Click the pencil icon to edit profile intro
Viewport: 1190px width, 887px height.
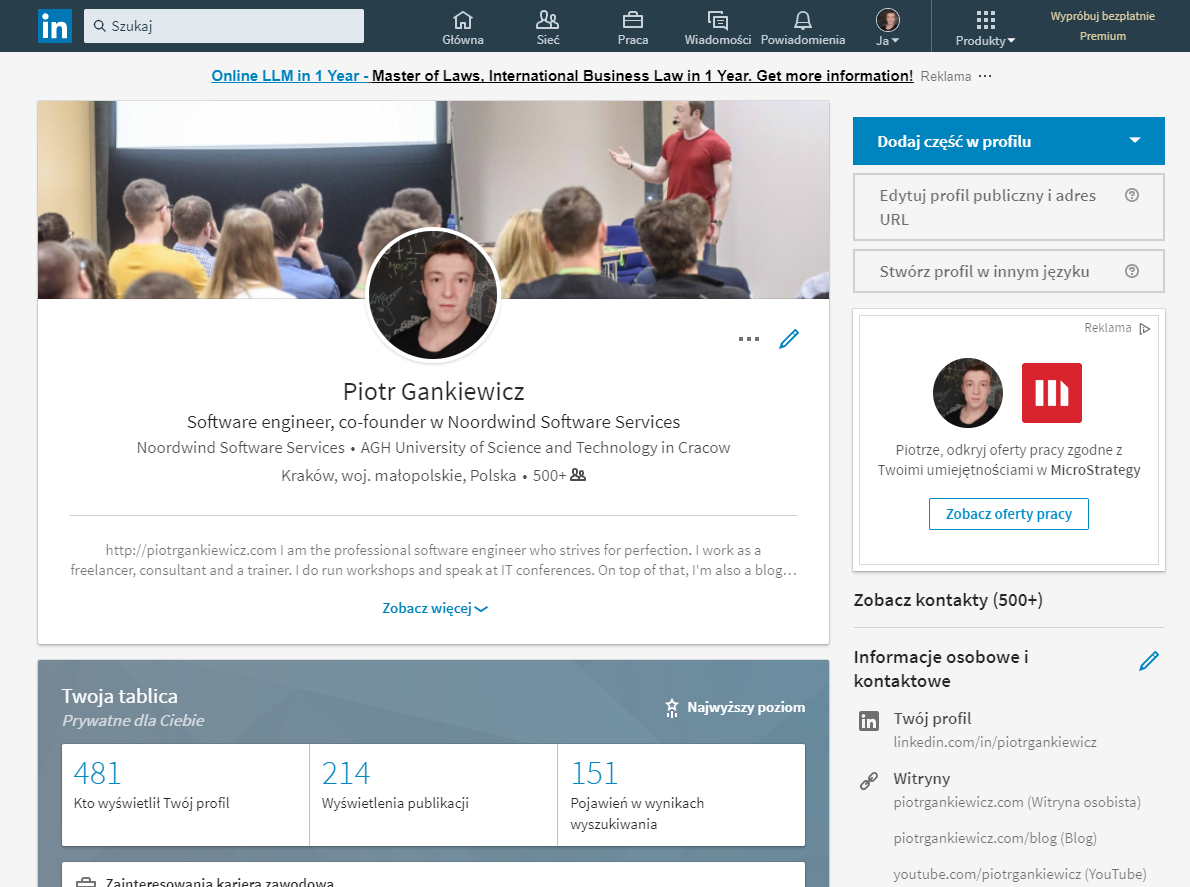(x=789, y=338)
